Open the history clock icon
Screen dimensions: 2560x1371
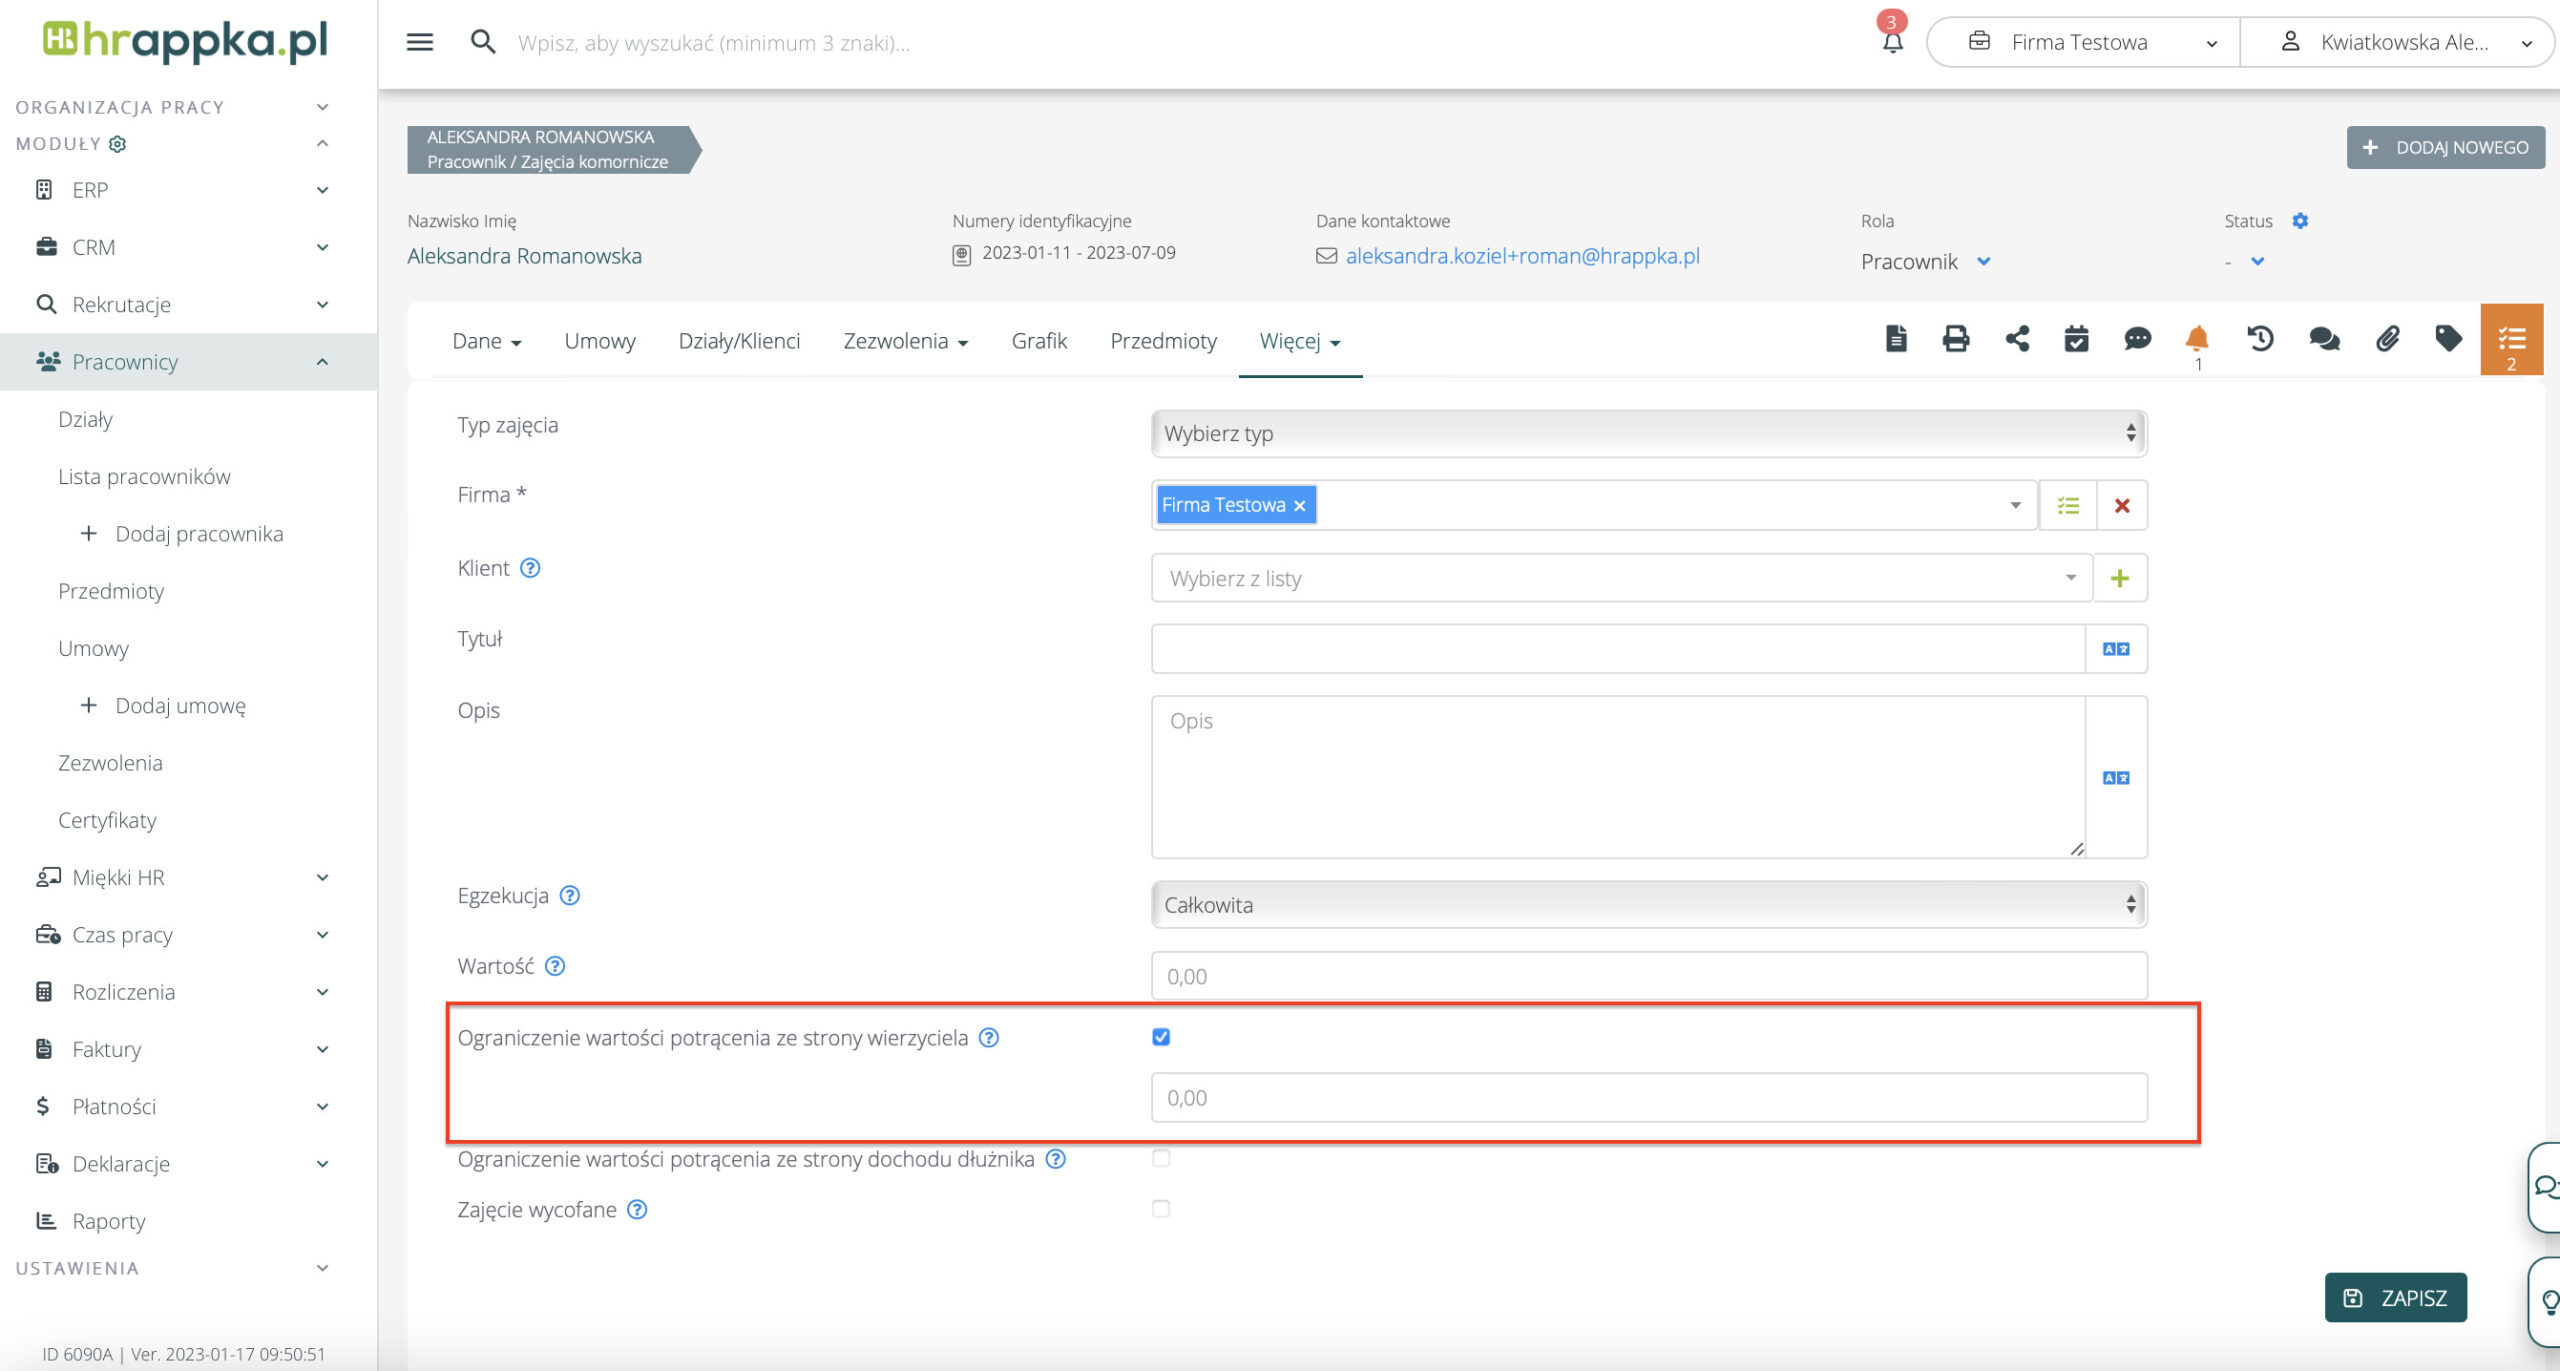point(2260,339)
